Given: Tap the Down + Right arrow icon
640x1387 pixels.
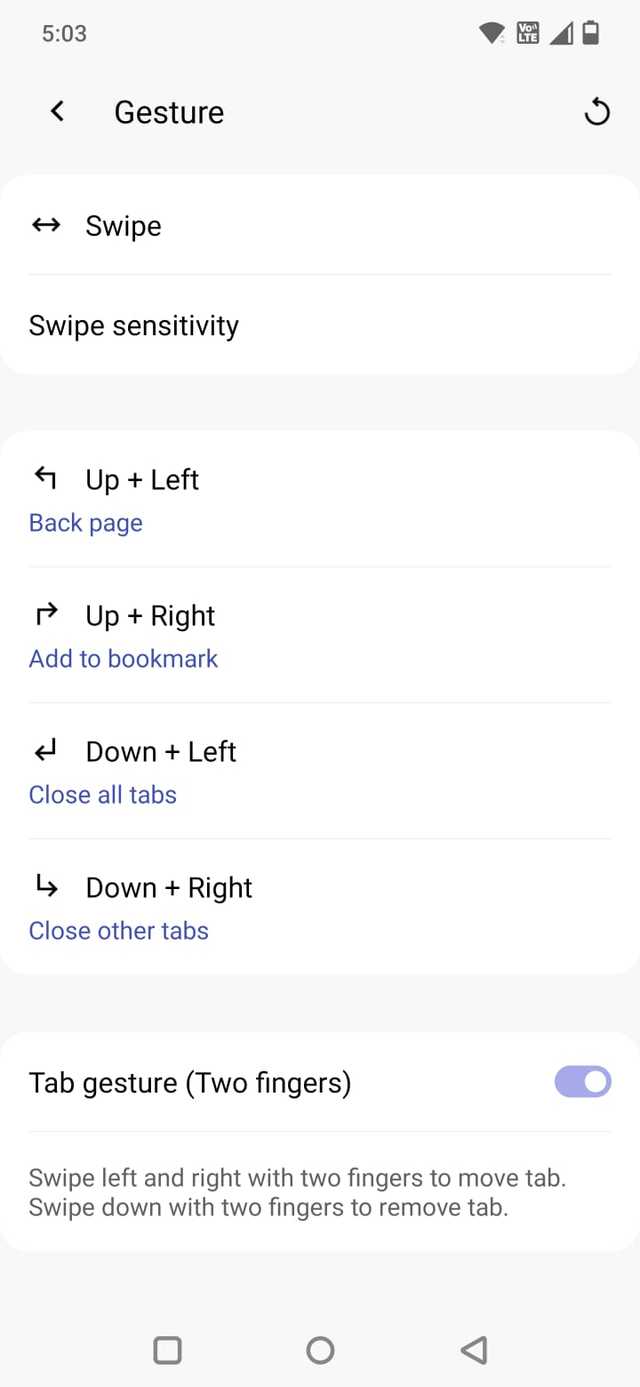Looking at the screenshot, I should click(x=46, y=886).
